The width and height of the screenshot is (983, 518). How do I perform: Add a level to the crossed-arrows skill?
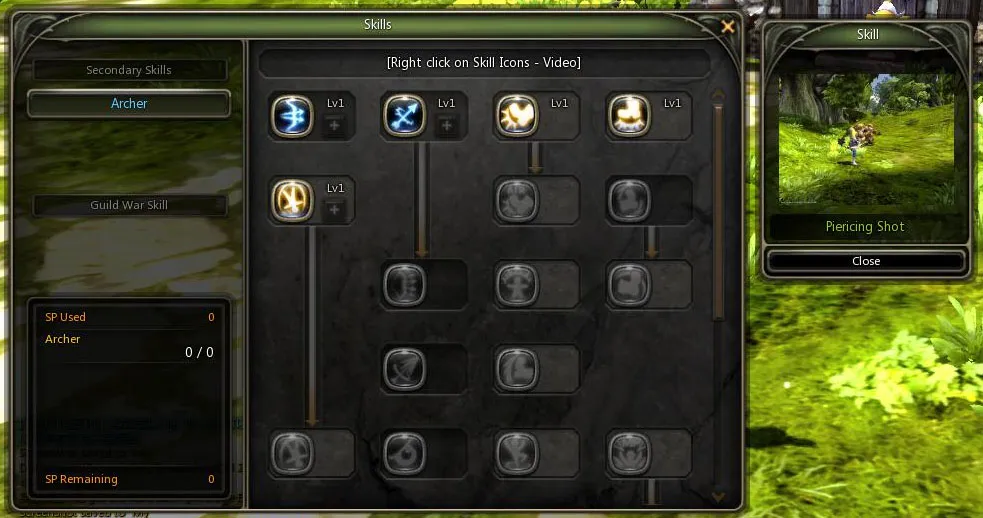(446, 125)
